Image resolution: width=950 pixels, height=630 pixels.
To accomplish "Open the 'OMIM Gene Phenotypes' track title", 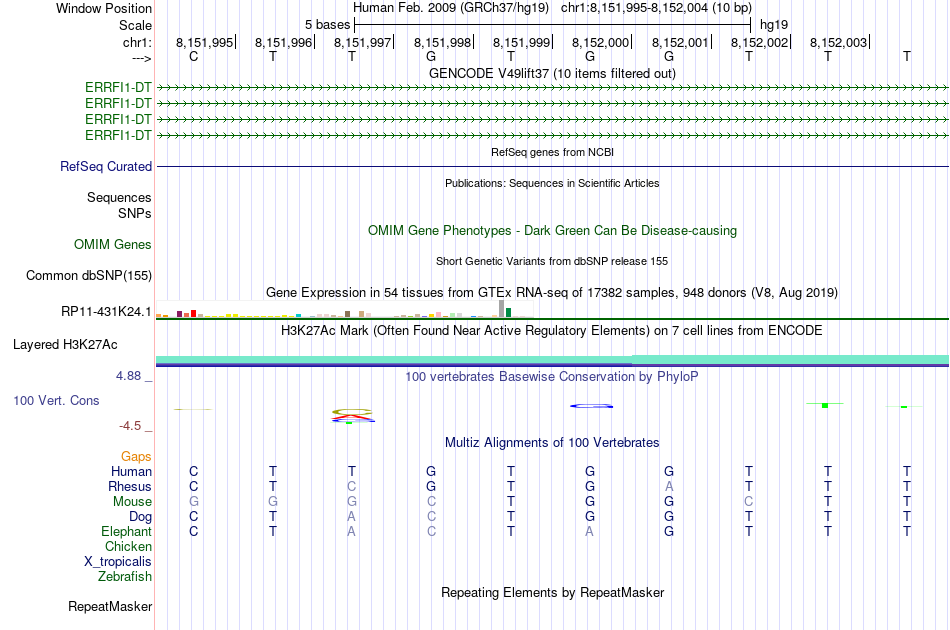I will [x=552, y=231].
